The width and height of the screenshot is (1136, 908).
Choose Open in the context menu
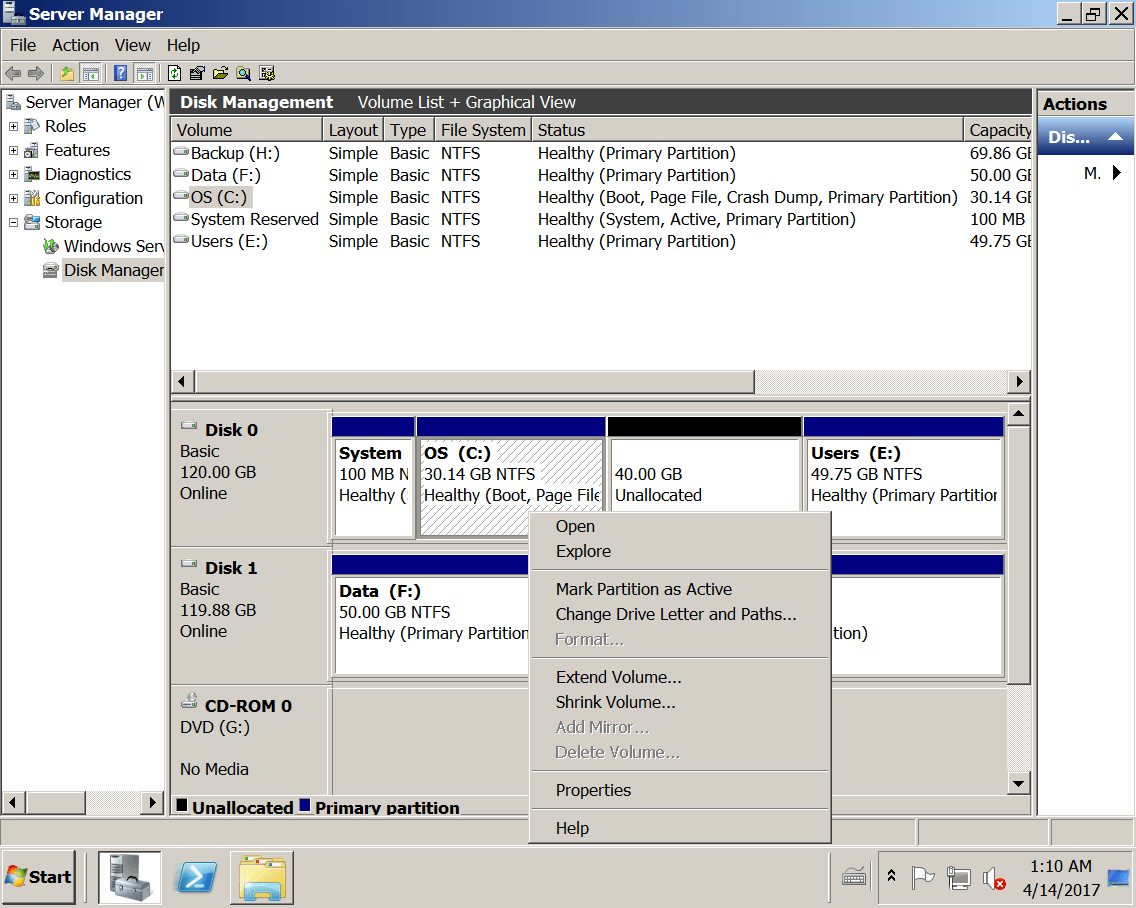click(x=680, y=526)
